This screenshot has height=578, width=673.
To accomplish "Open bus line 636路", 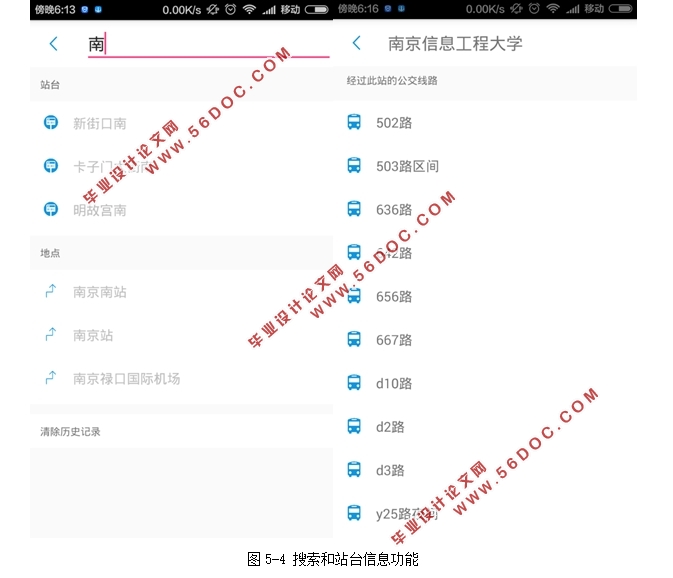I will [394, 210].
